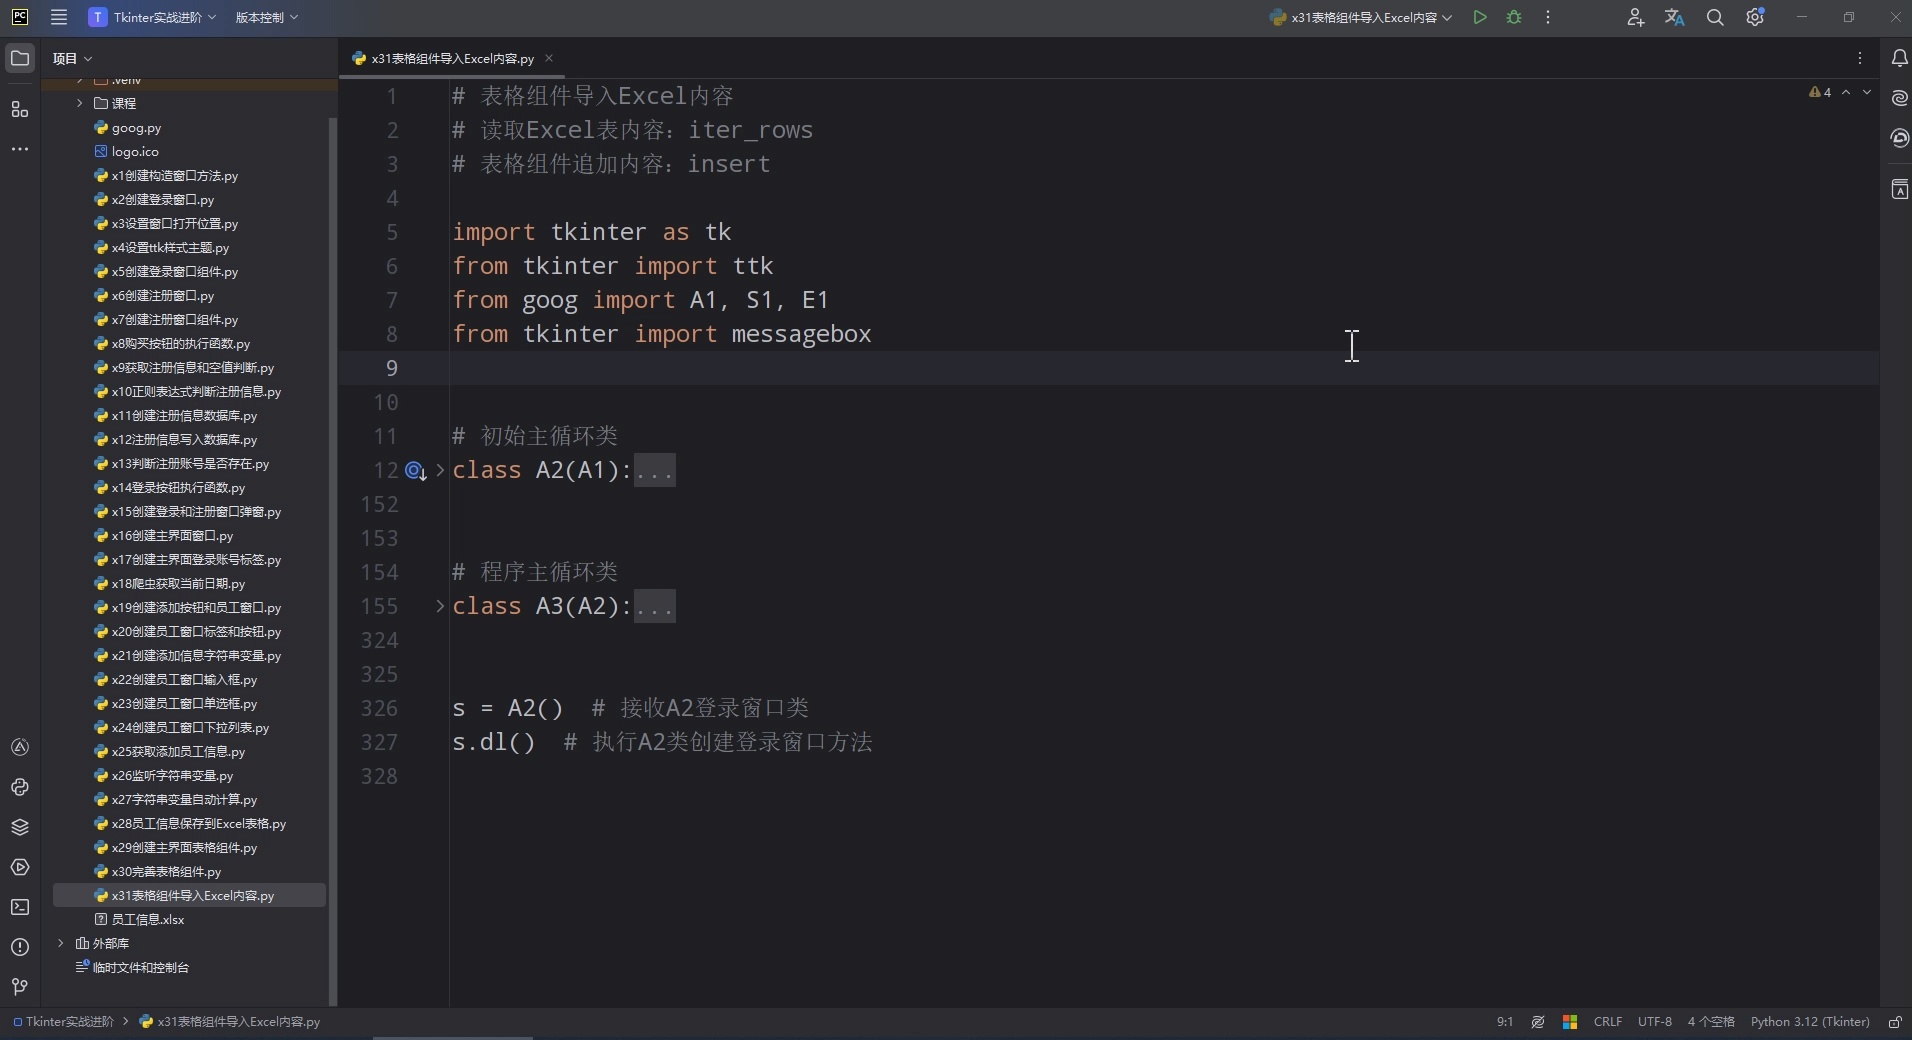Toggle the Project tool window folder icon
Viewport: 1912px width, 1040px height.
pyautogui.click(x=20, y=58)
